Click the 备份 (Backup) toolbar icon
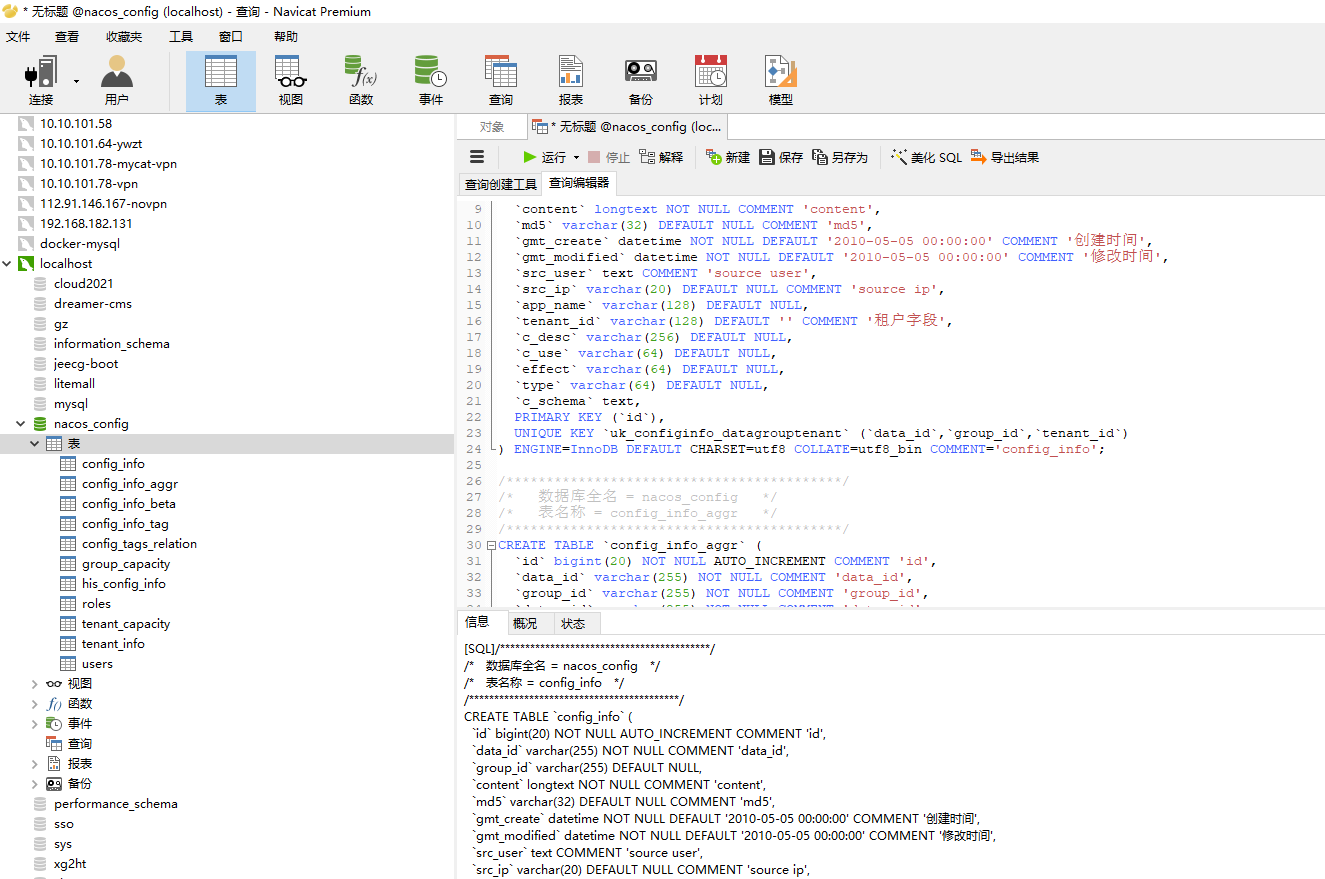The image size is (1325, 879). tap(641, 81)
